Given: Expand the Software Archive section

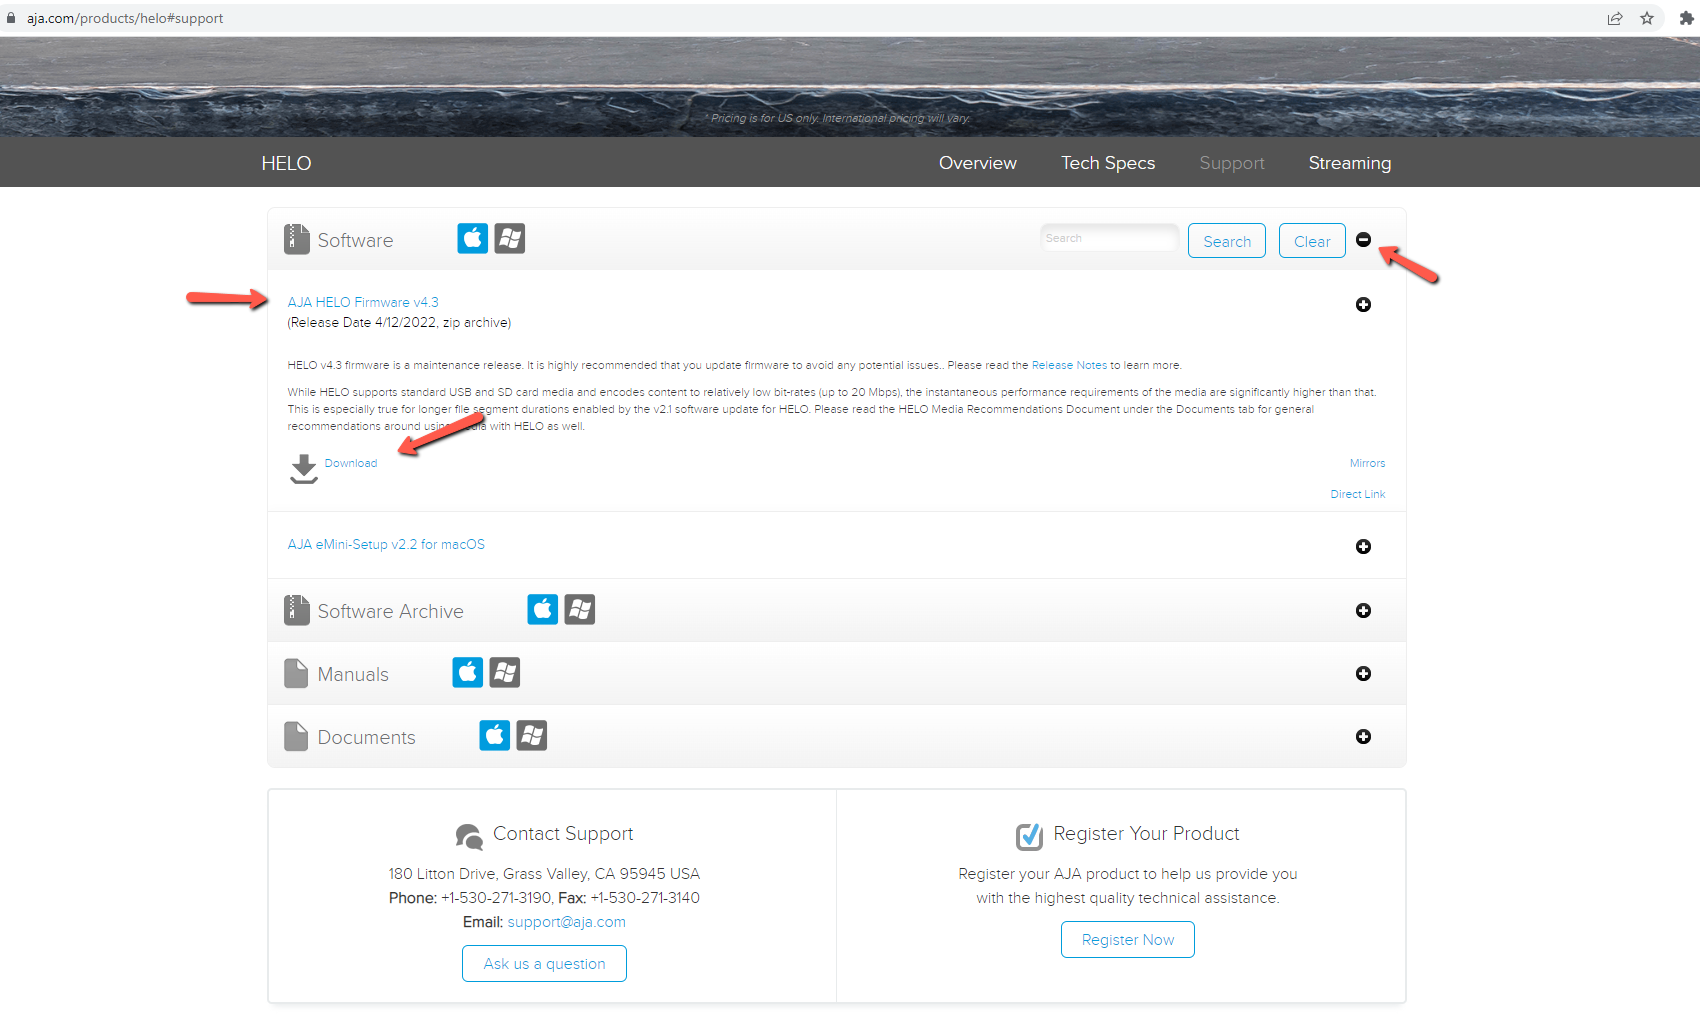Looking at the screenshot, I should point(1363,610).
